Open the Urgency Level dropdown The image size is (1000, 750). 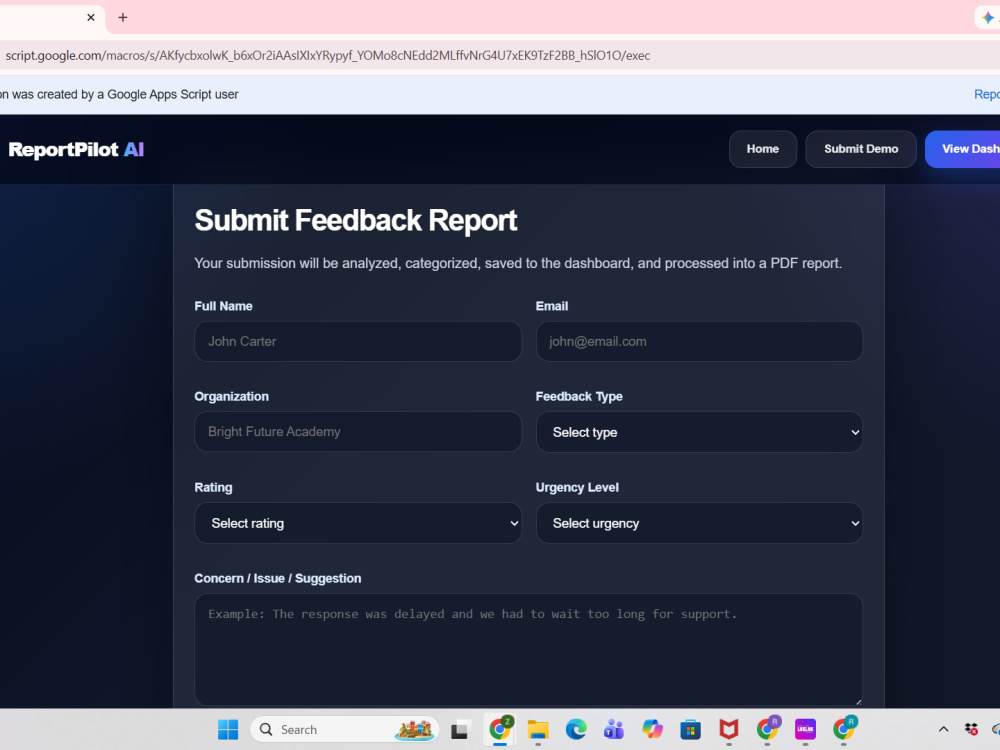tap(699, 523)
